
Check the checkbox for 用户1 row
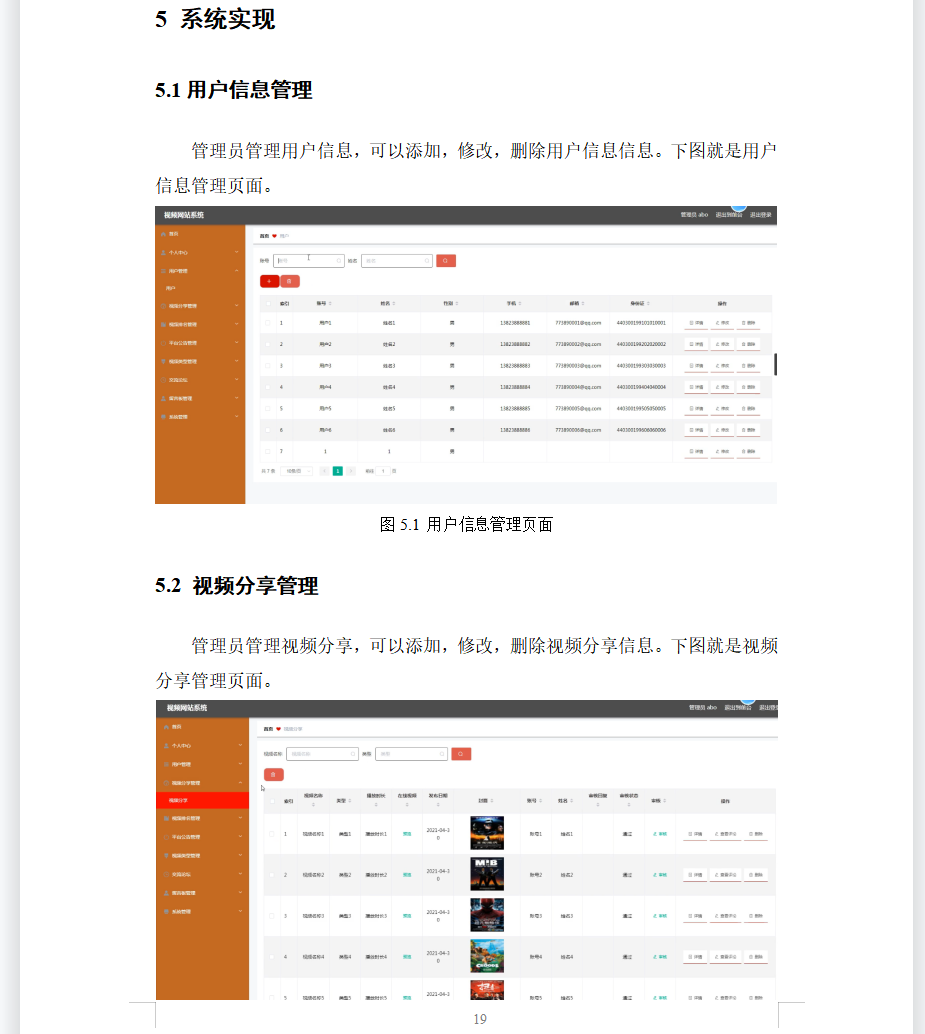click(269, 322)
